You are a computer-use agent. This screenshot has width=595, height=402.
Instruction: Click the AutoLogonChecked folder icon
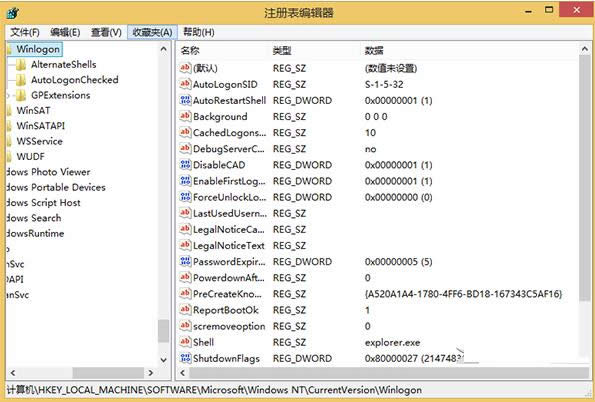[21, 80]
